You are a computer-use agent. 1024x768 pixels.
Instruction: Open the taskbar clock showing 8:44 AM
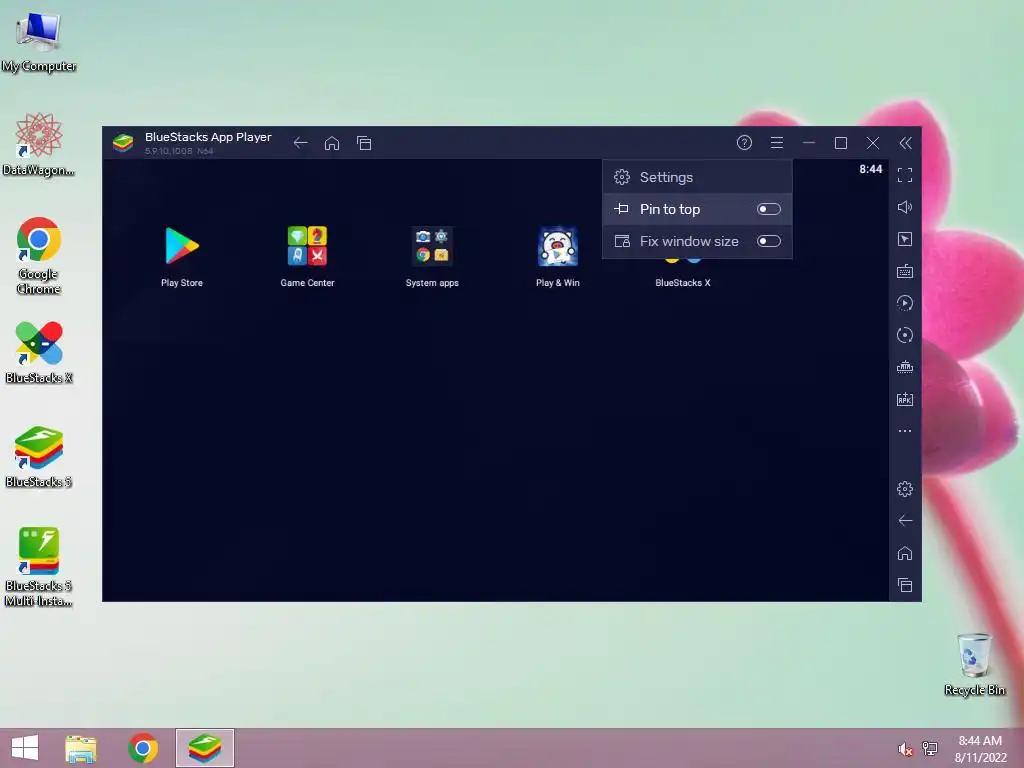(x=980, y=749)
